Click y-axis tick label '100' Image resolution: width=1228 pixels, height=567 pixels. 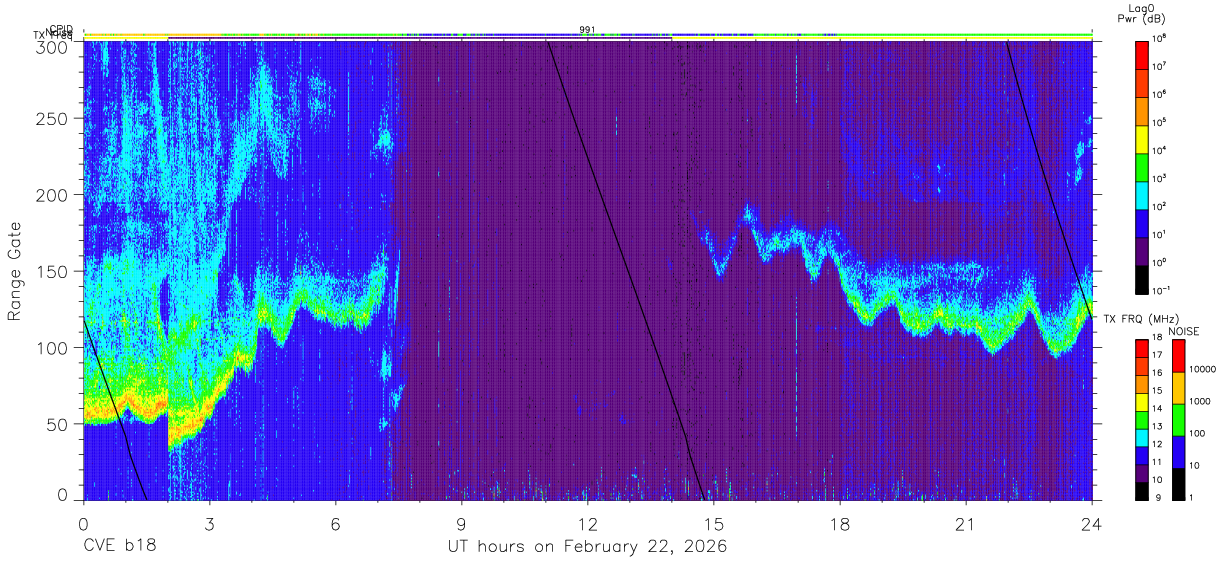tap(54, 347)
